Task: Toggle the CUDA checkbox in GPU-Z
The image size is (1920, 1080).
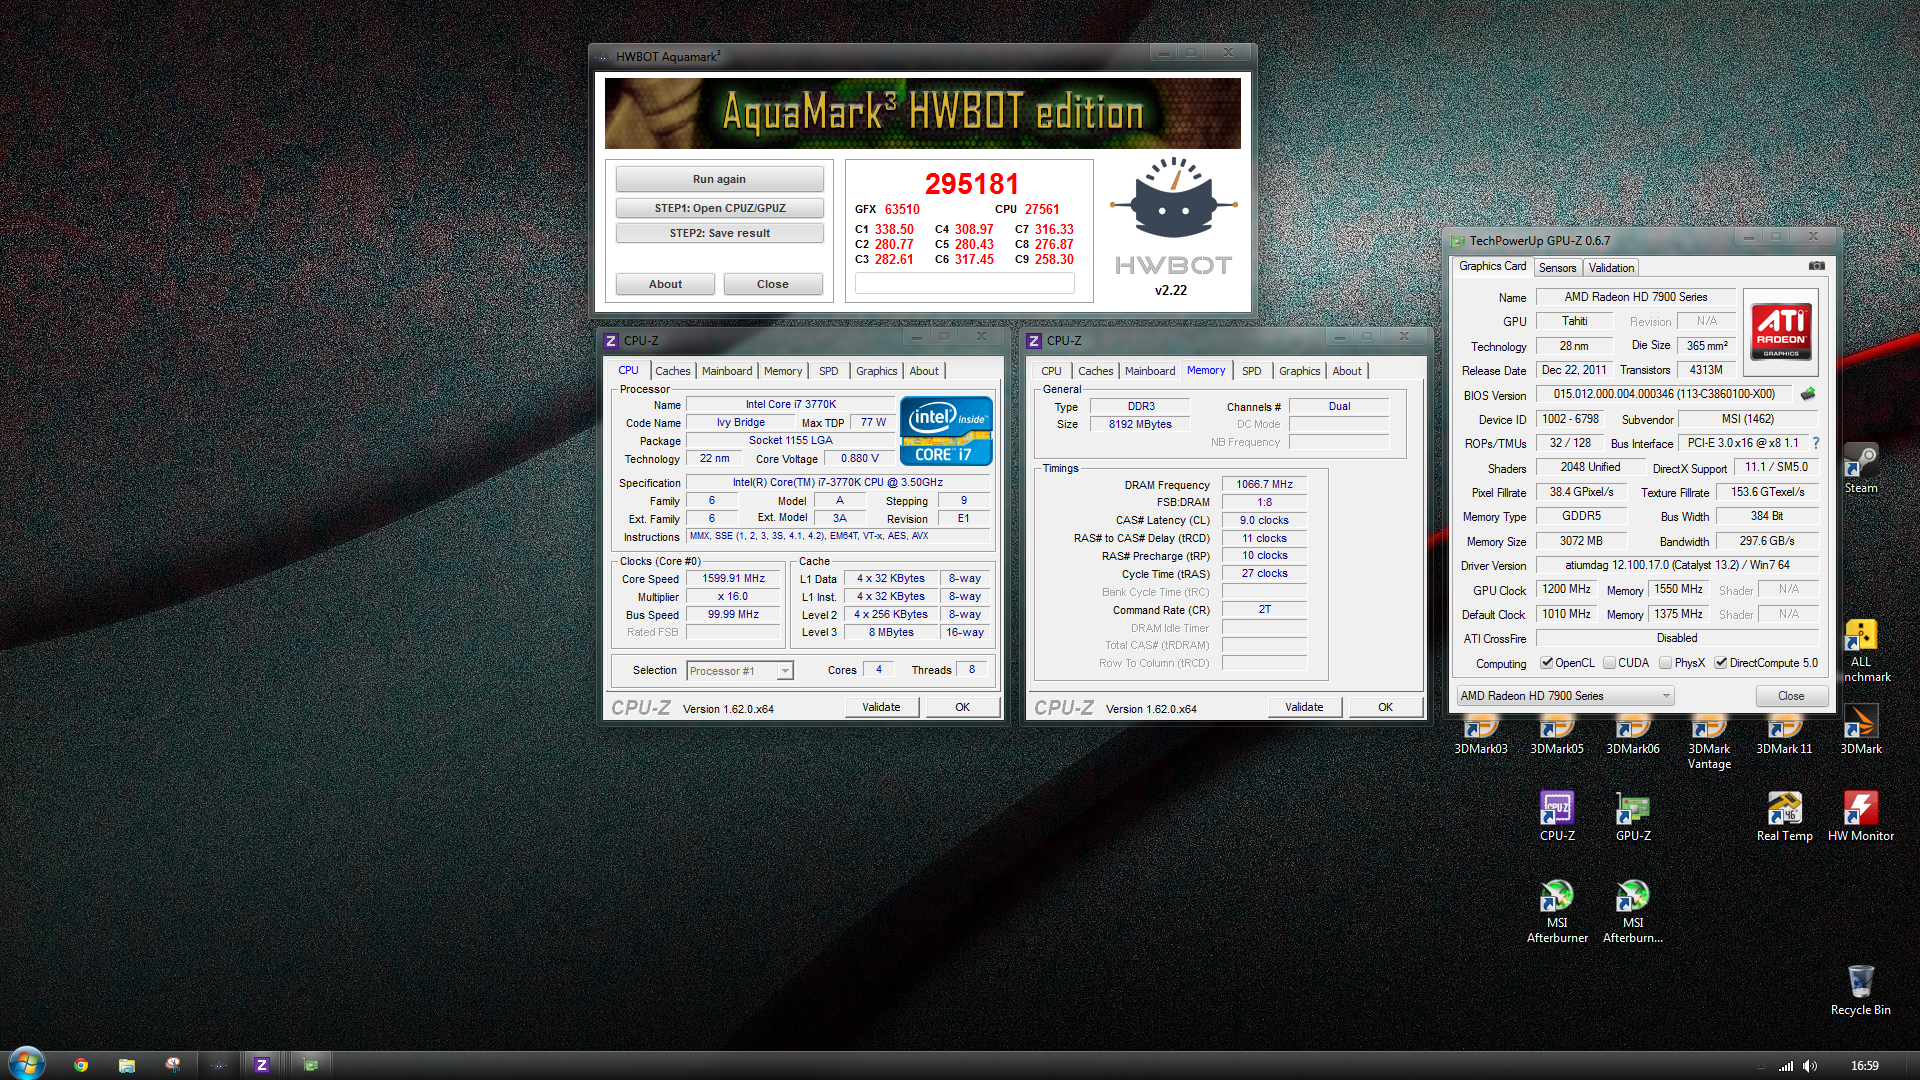Action: pyautogui.click(x=1609, y=663)
